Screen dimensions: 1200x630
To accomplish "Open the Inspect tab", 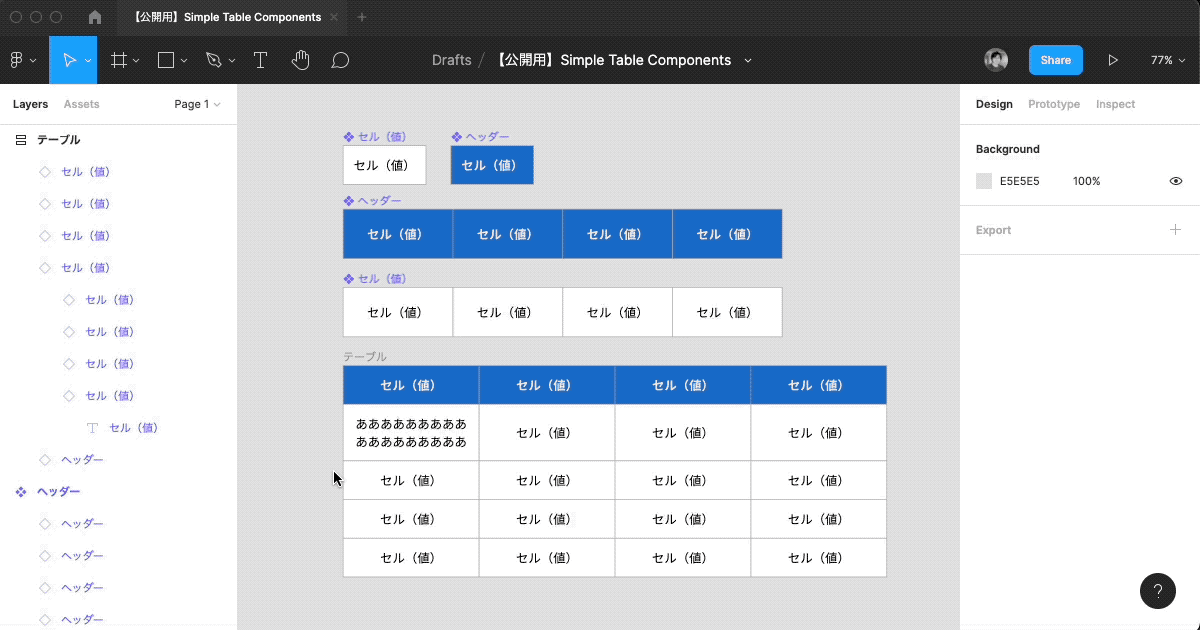I will pos(1115,104).
